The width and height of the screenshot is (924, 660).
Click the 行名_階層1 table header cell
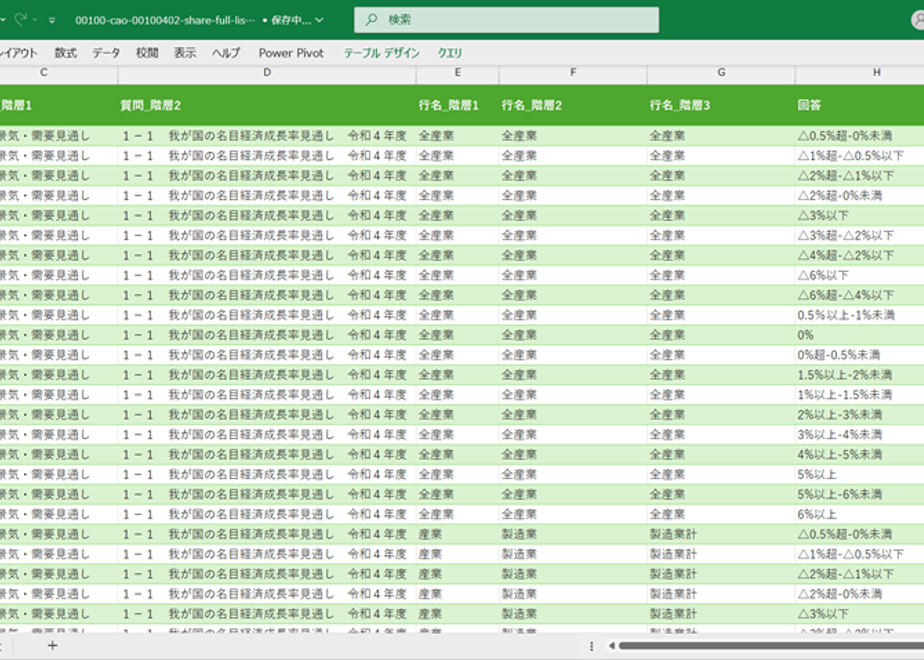pyautogui.click(x=457, y=105)
